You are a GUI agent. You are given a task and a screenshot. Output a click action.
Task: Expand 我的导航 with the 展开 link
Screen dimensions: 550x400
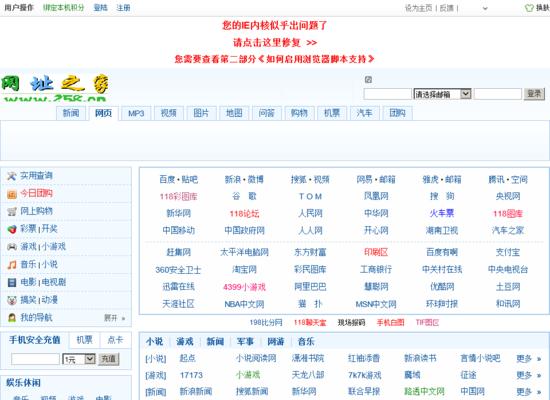pos(114,318)
